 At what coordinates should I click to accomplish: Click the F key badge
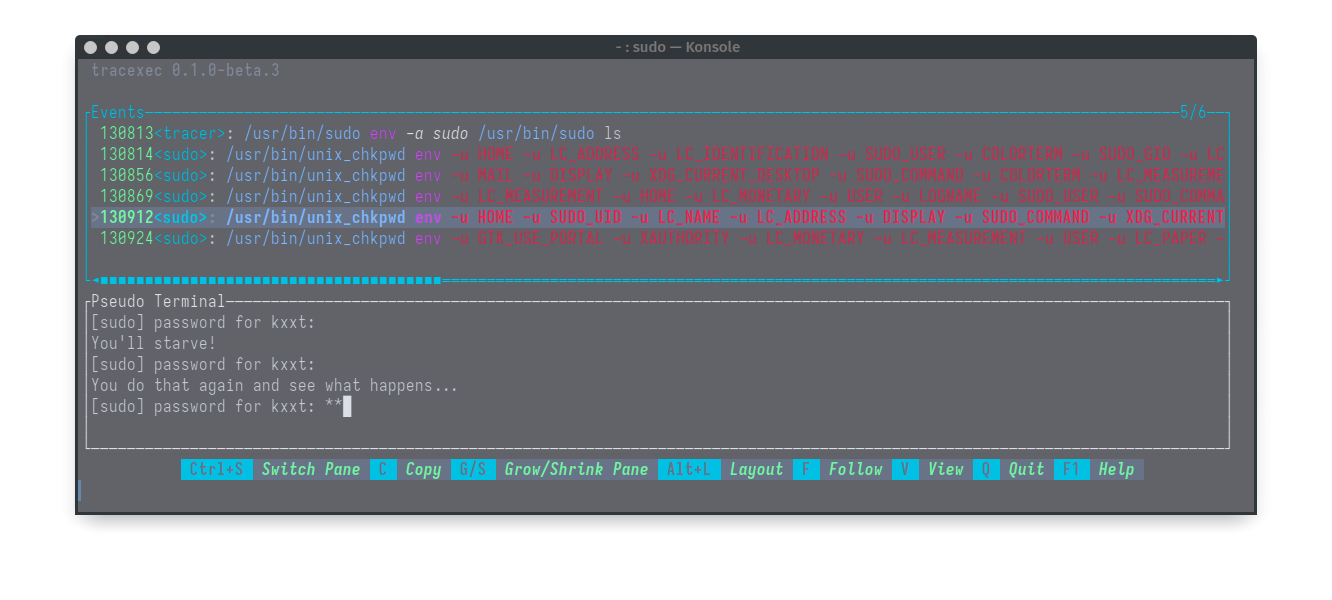(806, 469)
